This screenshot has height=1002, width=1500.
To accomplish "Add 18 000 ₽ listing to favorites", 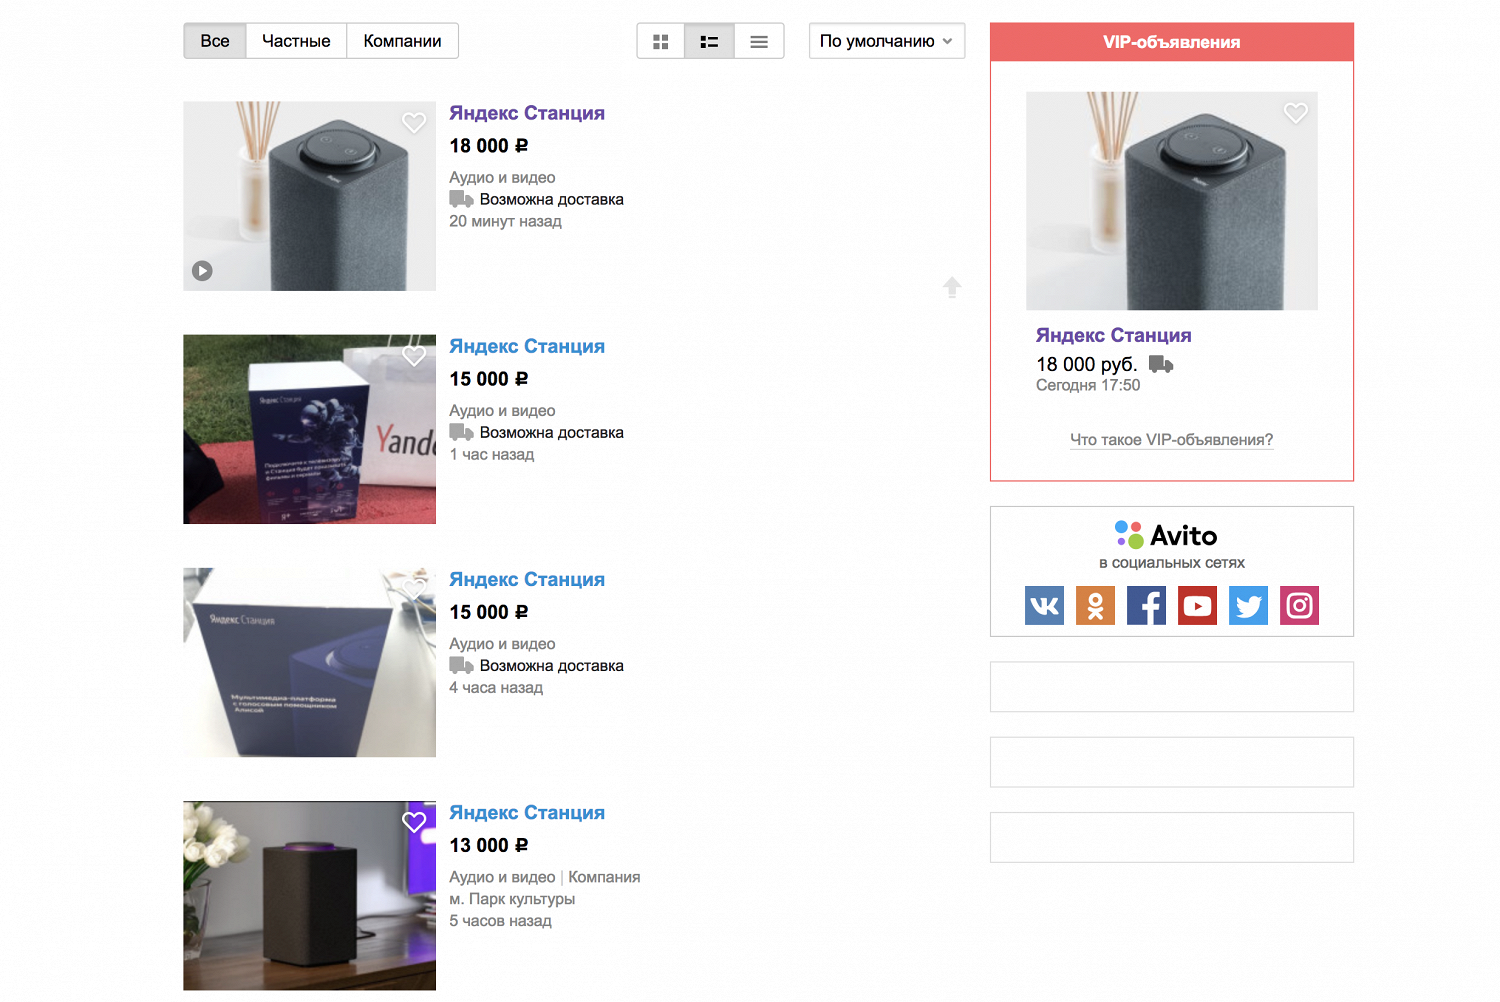I will (414, 122).
